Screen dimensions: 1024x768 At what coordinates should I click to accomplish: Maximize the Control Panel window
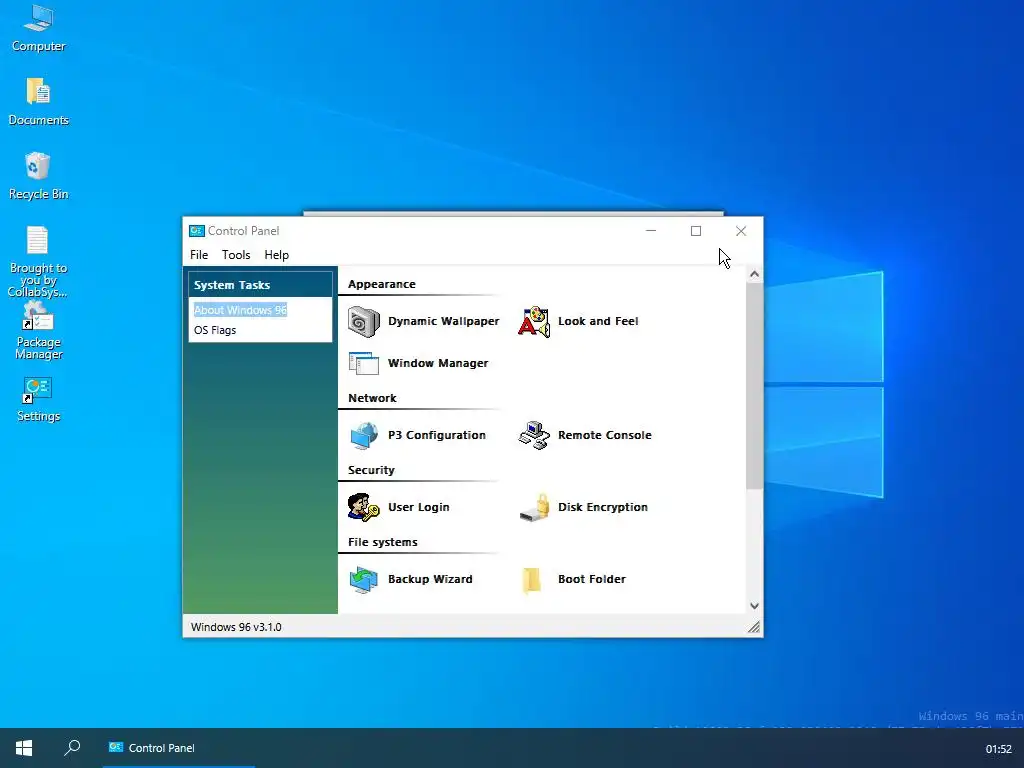point(696,231)
